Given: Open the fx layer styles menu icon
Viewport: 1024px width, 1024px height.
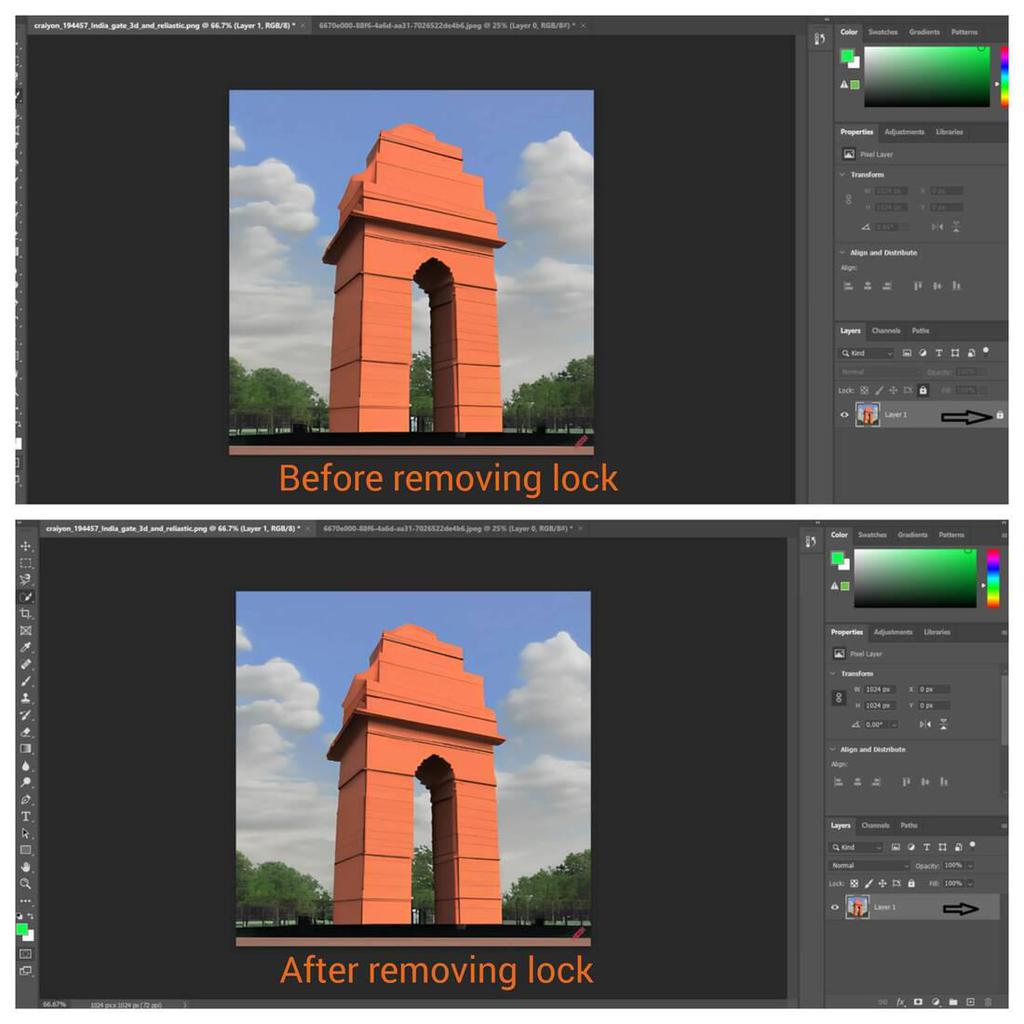Looking at the screenshot, I should pyautogui.click(x=901, y=1001).
